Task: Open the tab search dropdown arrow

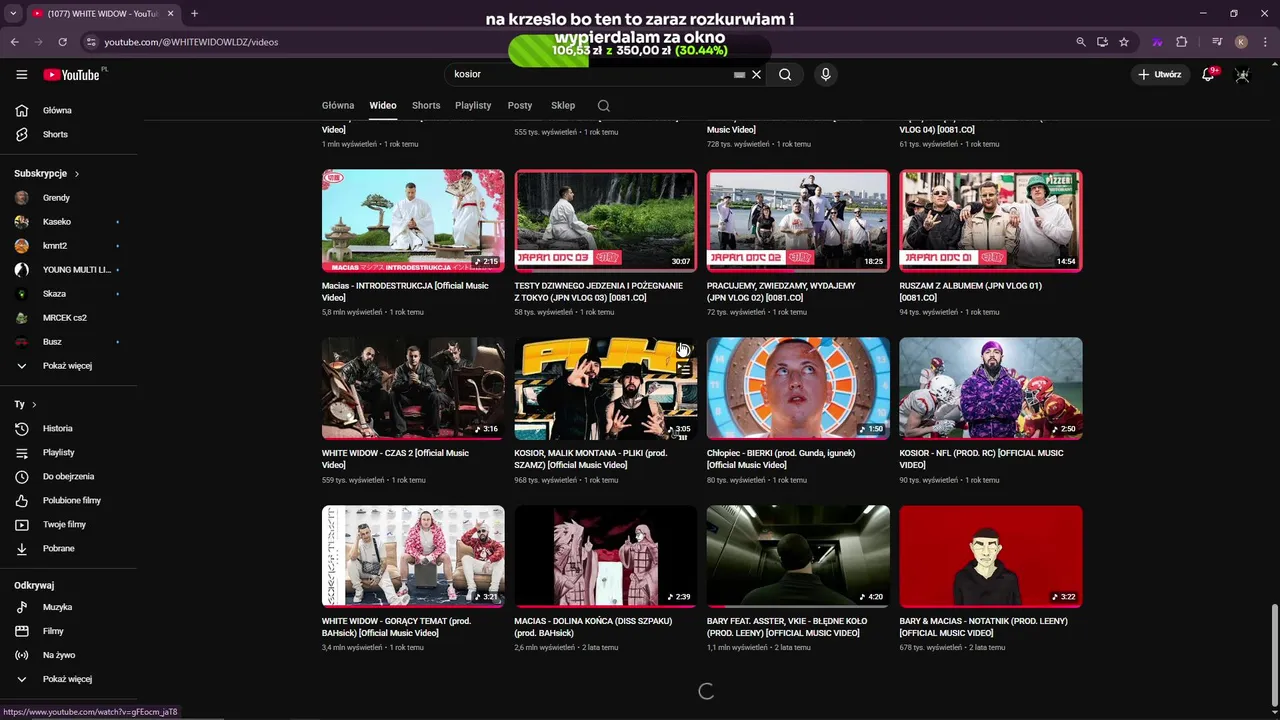Action: 12,13
